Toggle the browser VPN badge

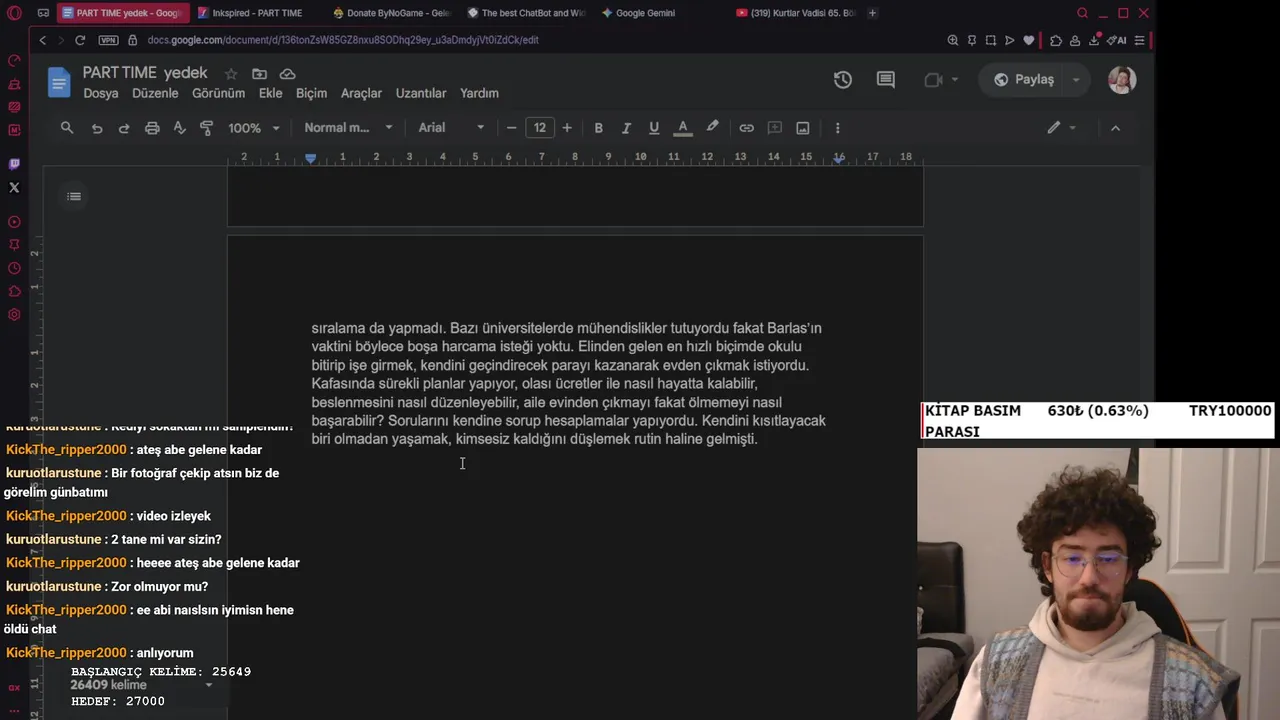[x=108, y=40]
